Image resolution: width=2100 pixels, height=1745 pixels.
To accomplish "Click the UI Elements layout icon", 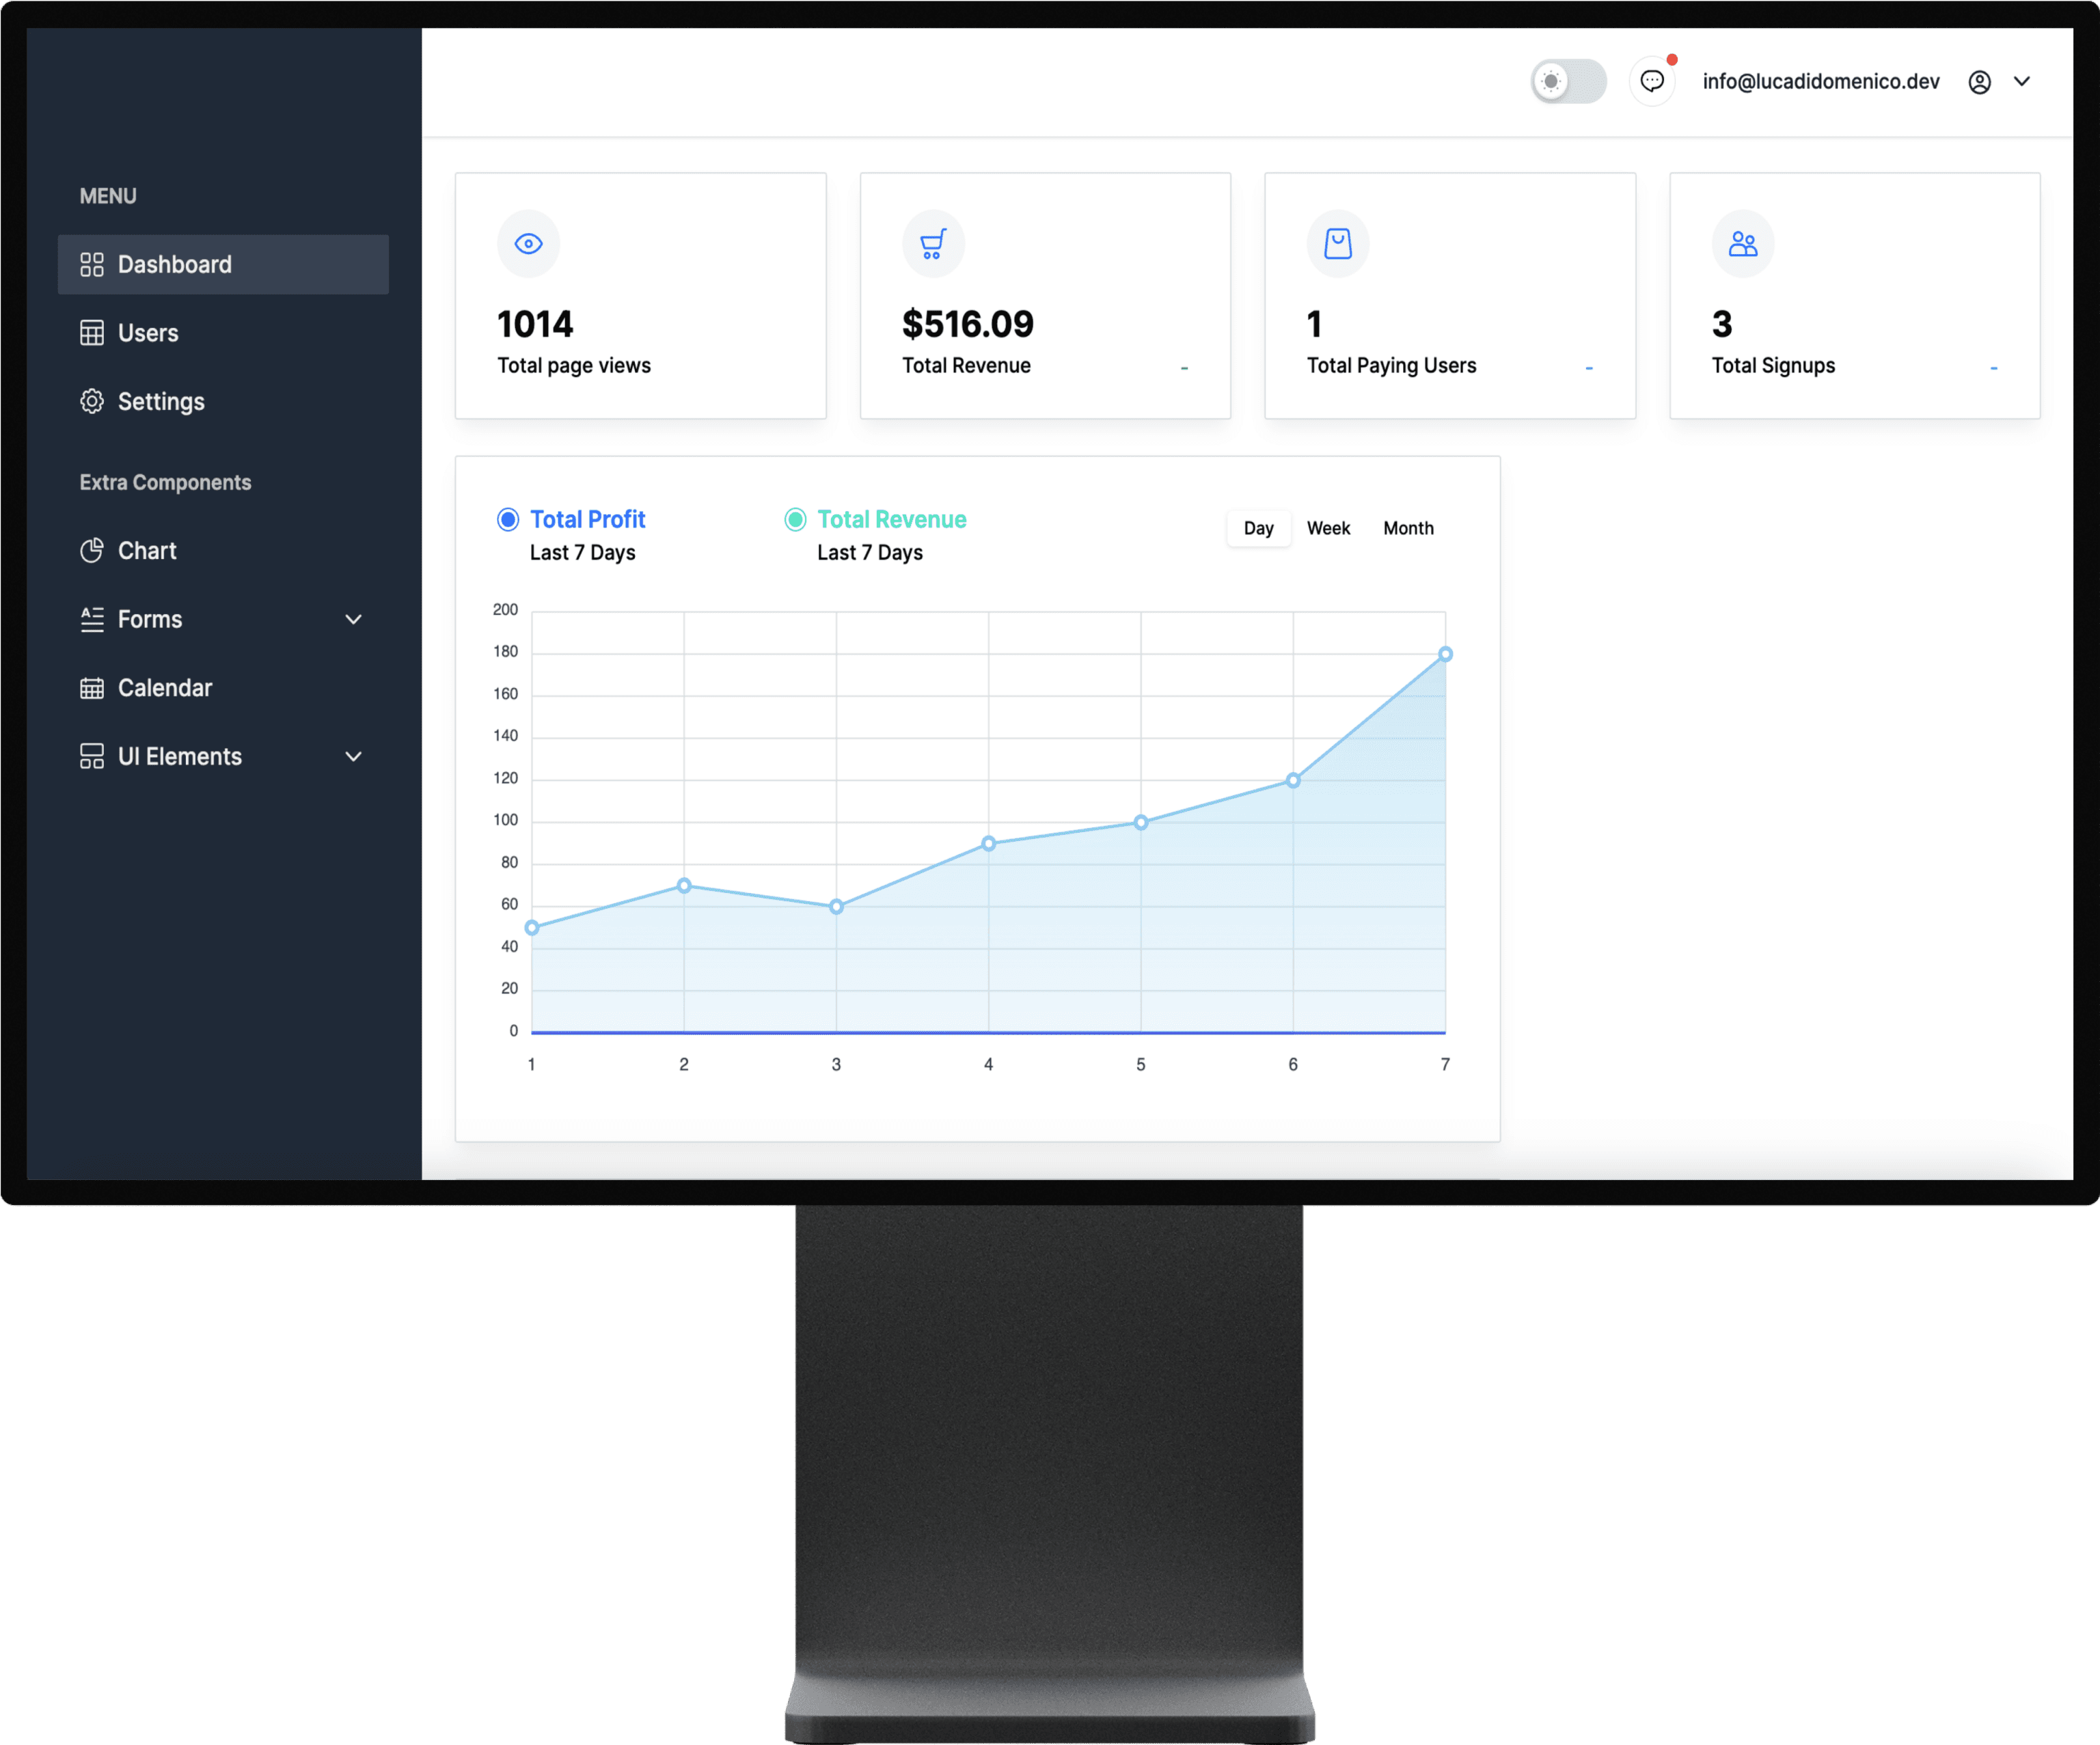I will (x=91, y=756).
